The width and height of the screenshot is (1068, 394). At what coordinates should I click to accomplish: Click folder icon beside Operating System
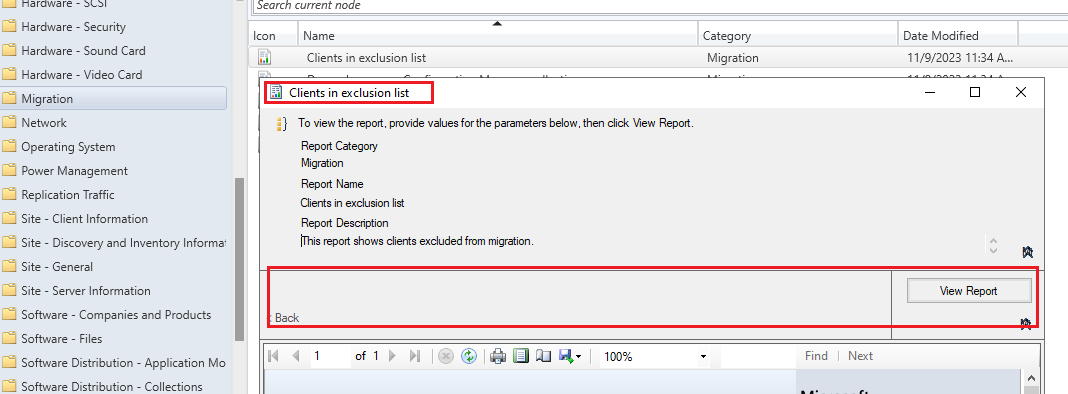[x=9, y=147]
